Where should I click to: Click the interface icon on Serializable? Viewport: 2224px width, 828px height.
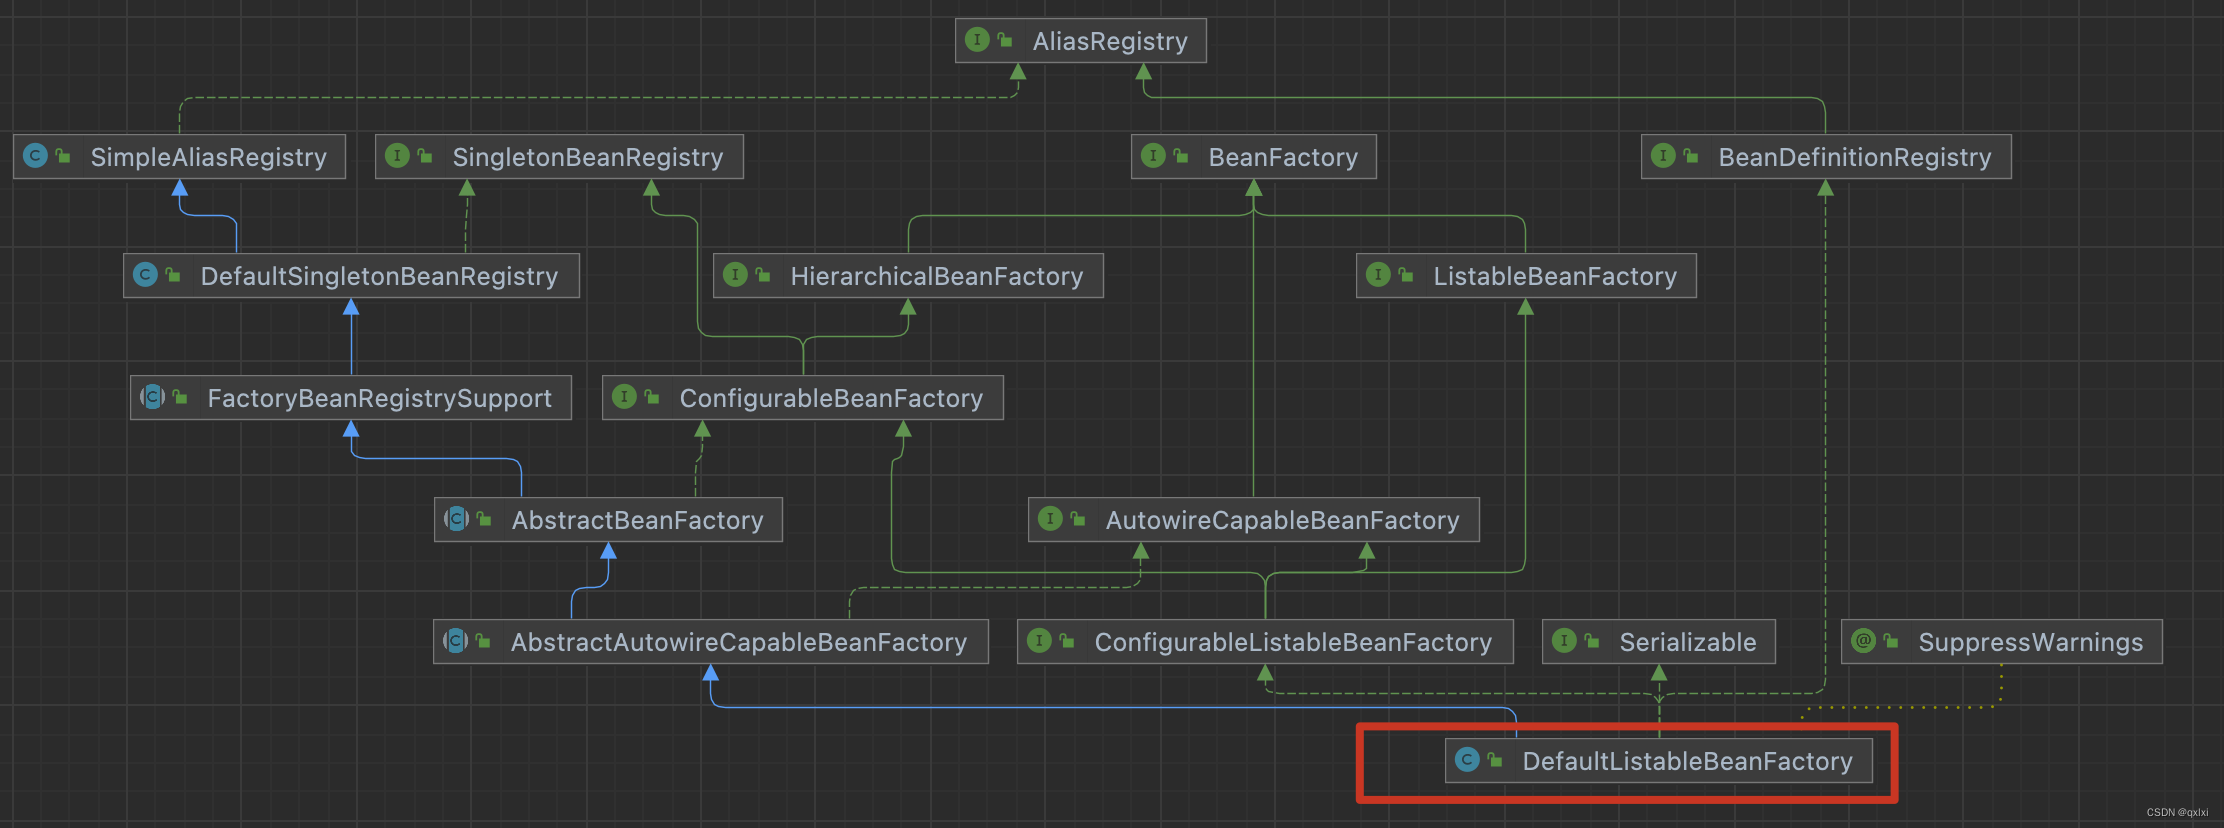[1564, 641]
